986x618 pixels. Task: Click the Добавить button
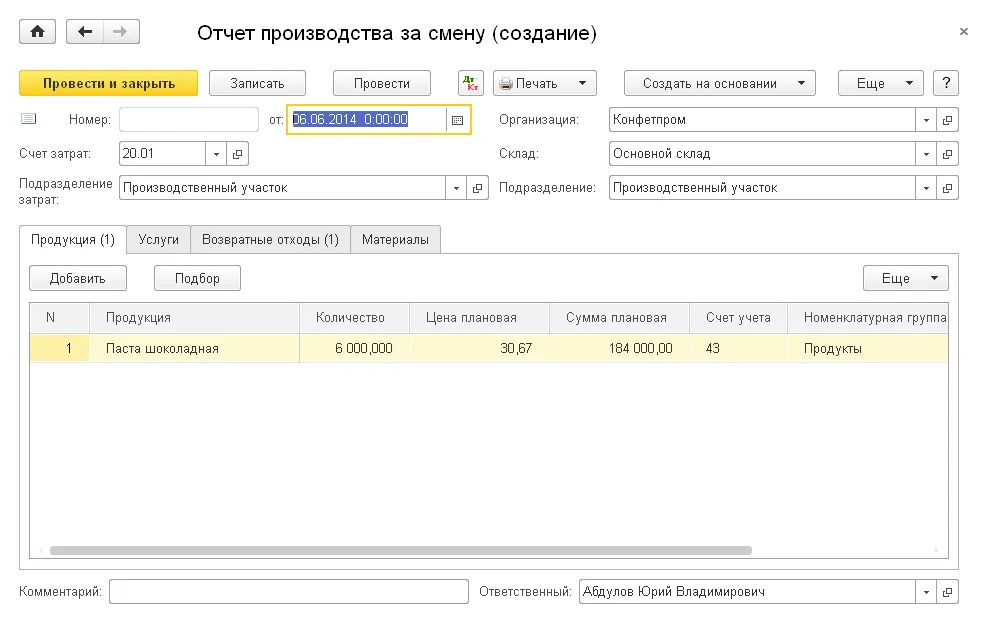tap(78, 277)
